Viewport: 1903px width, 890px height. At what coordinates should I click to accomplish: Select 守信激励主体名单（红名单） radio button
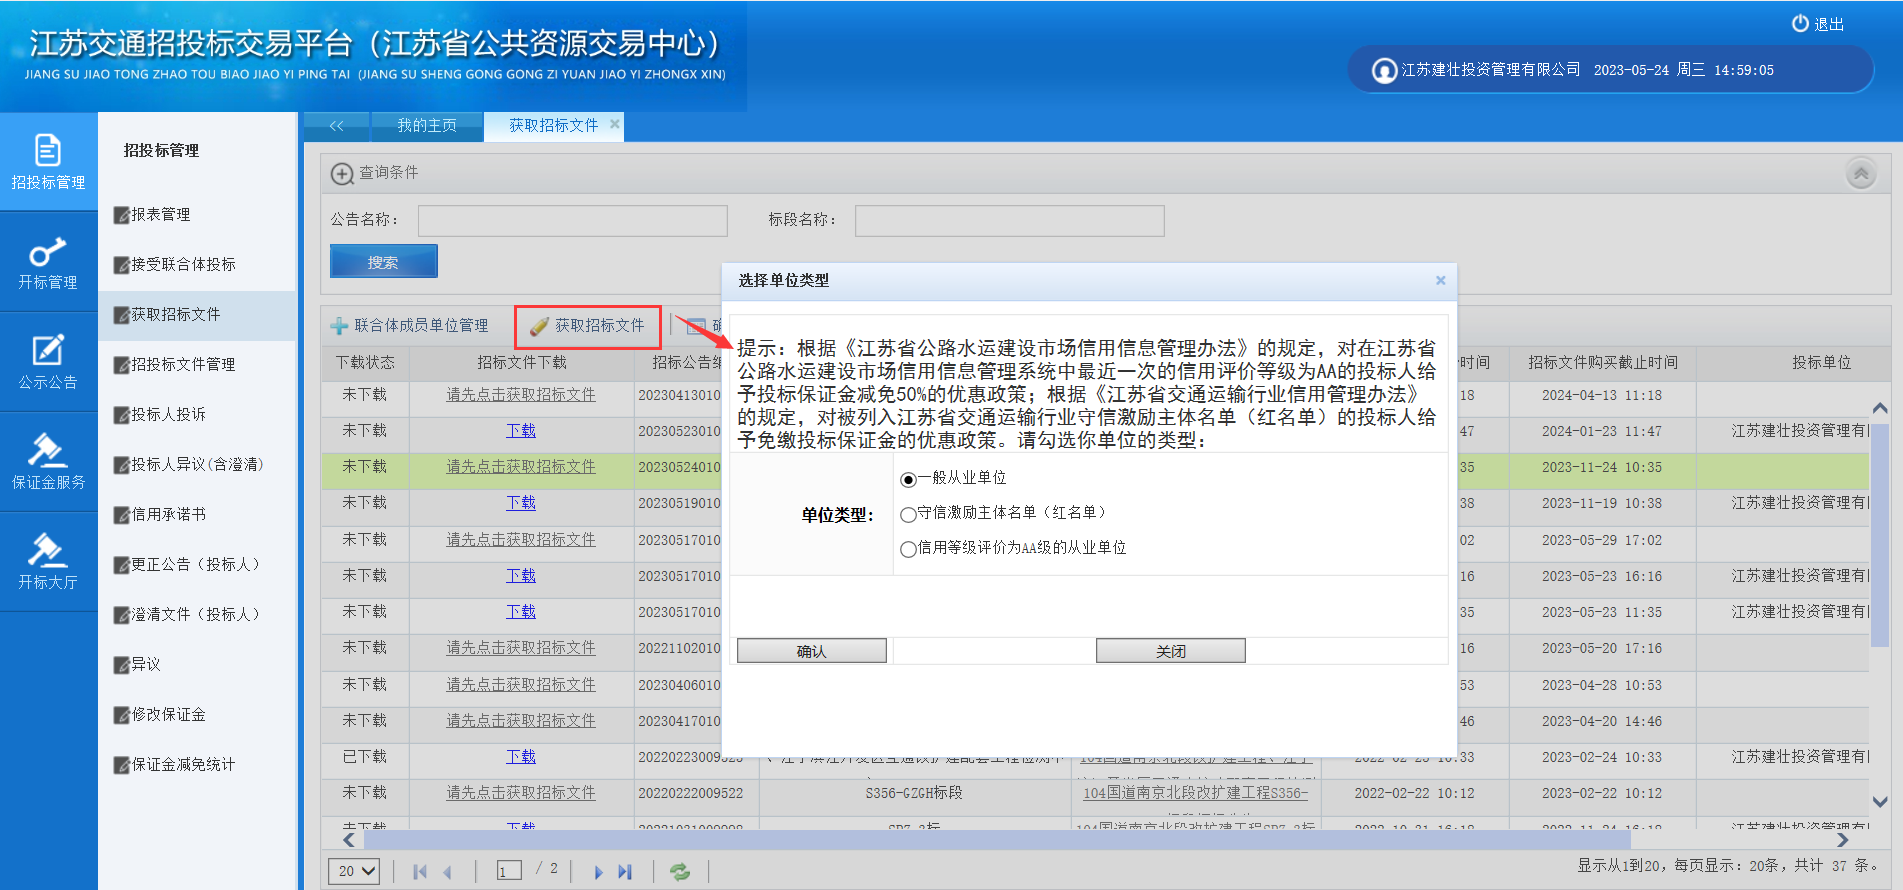tap(908, 514)
